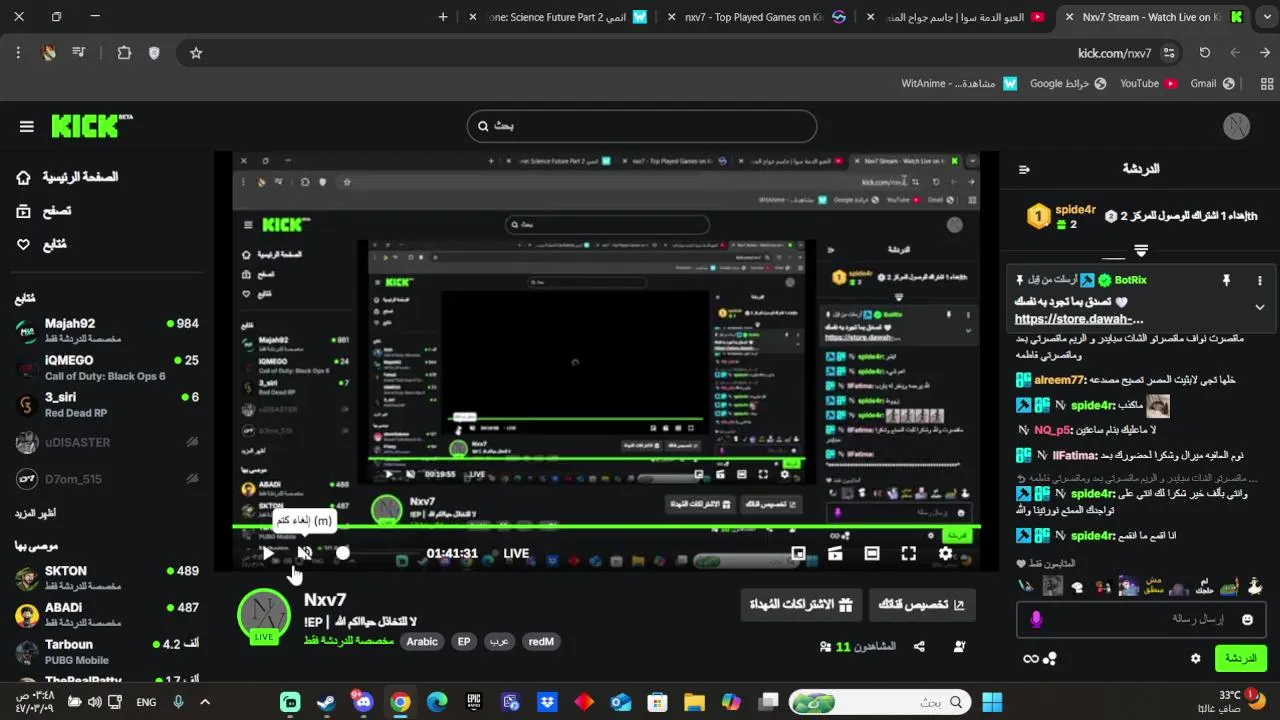Go to الصفحة الرئيسية home page
Screen dimensions: 1280x720
pos(67,177)
